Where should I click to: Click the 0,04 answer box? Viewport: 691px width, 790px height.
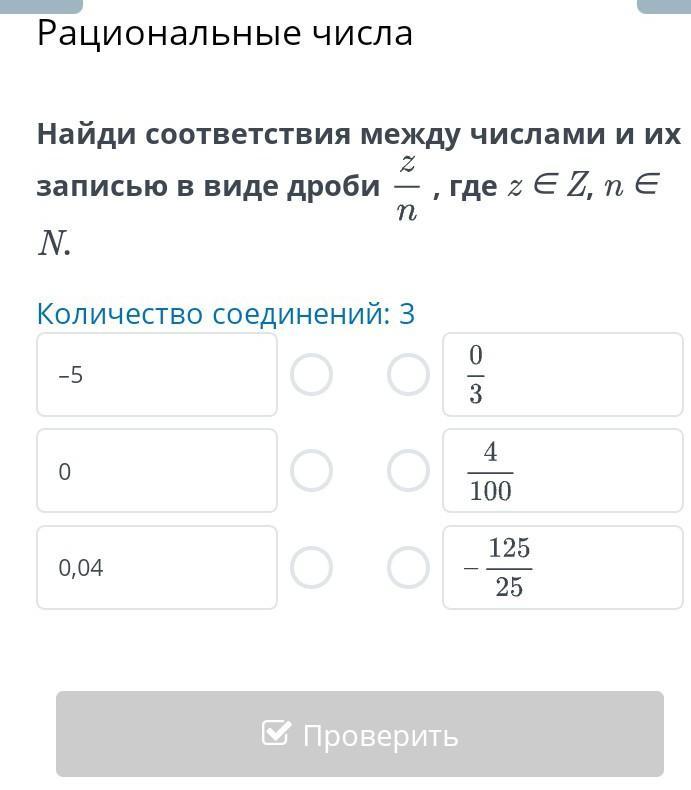pyautogui.click(x=157, y=568)
